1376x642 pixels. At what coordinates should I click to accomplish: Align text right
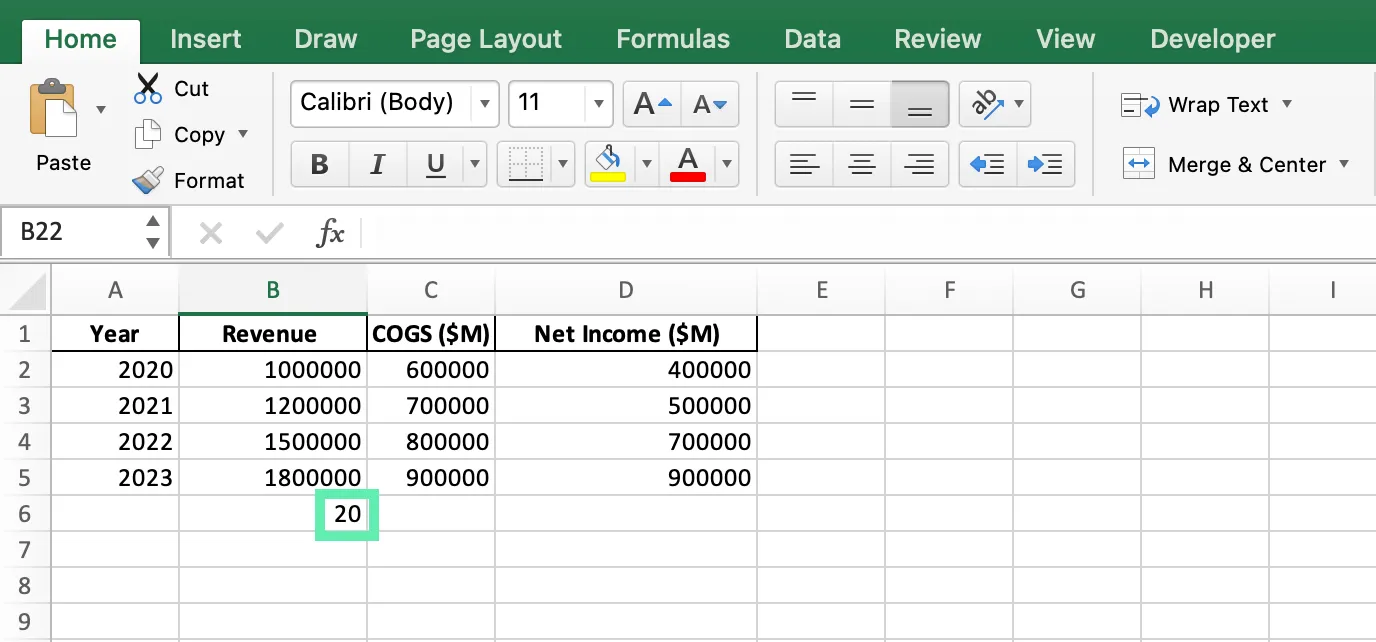click(x=919, y=164)
